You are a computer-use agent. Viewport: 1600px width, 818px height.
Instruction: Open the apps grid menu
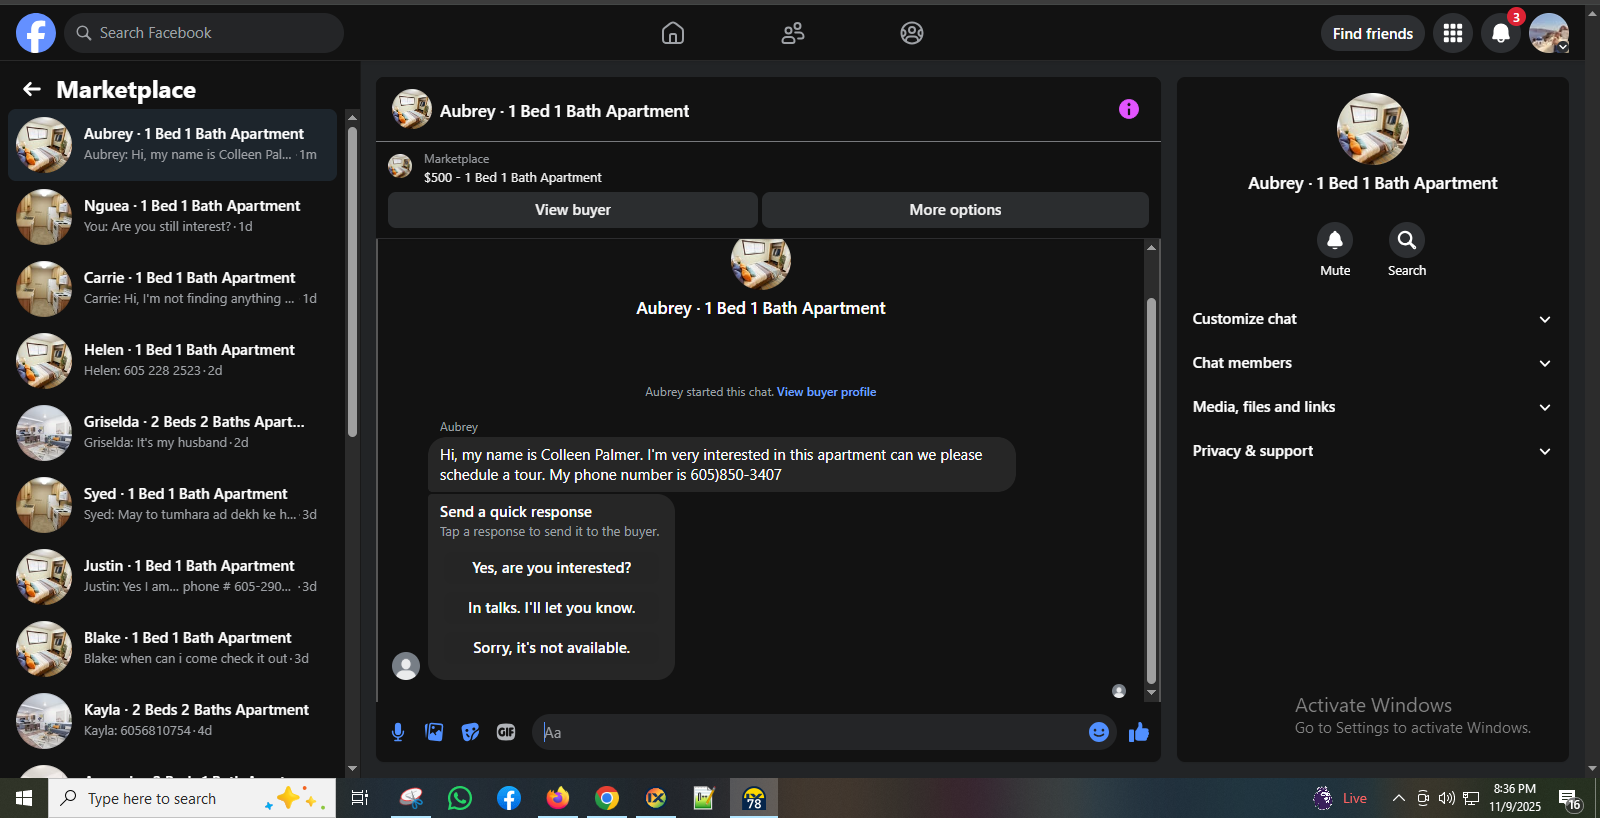coord(1453,33)
